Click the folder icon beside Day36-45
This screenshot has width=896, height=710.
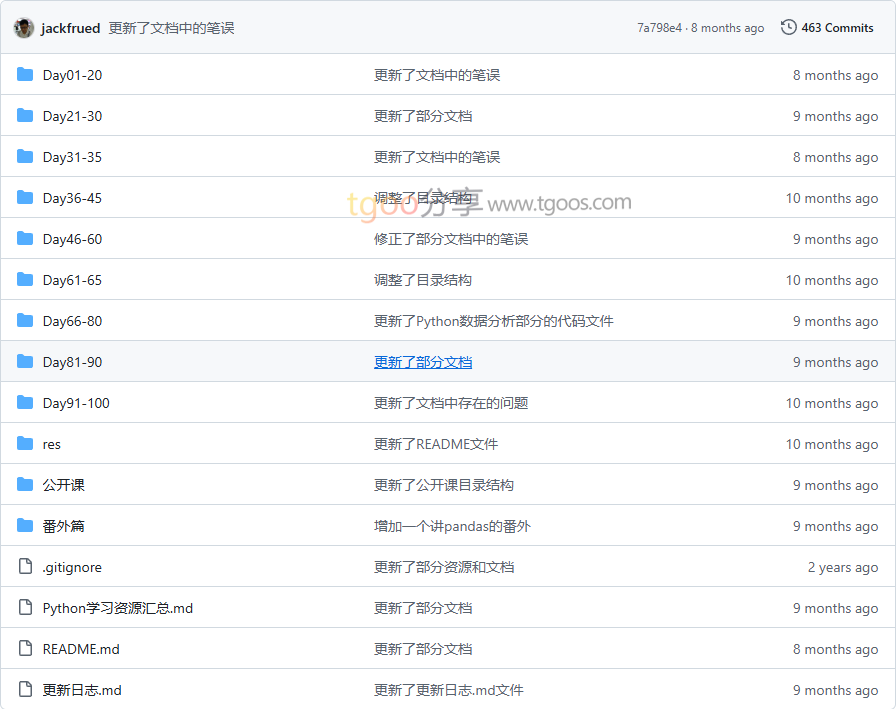[25, 198]
